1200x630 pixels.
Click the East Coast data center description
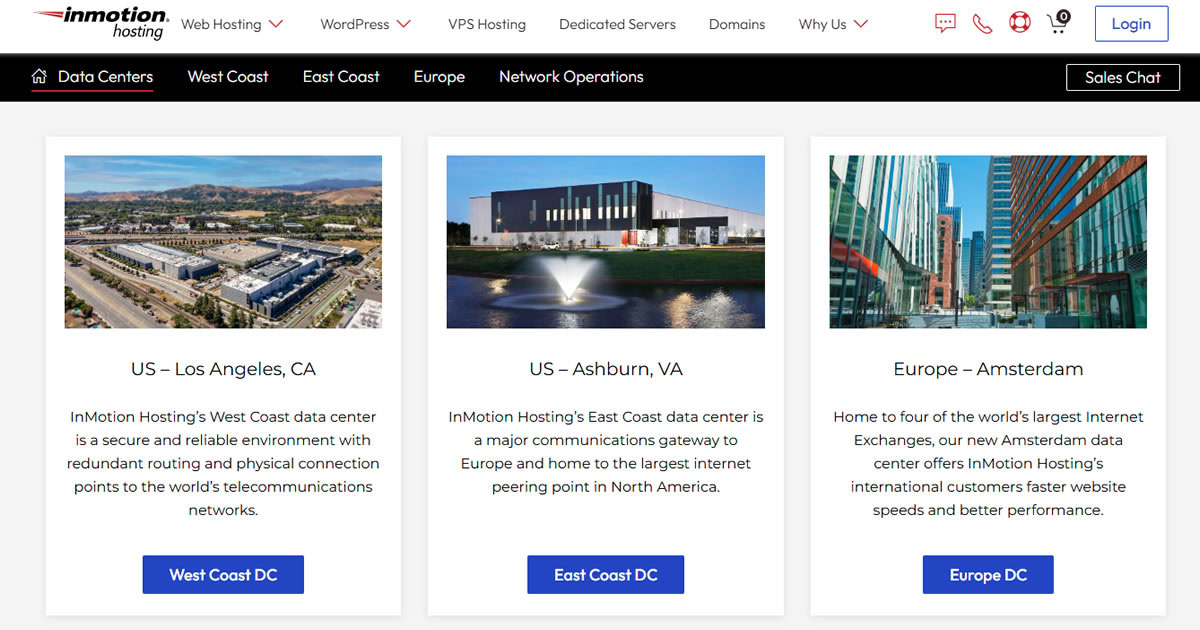[x=606, y=452]
